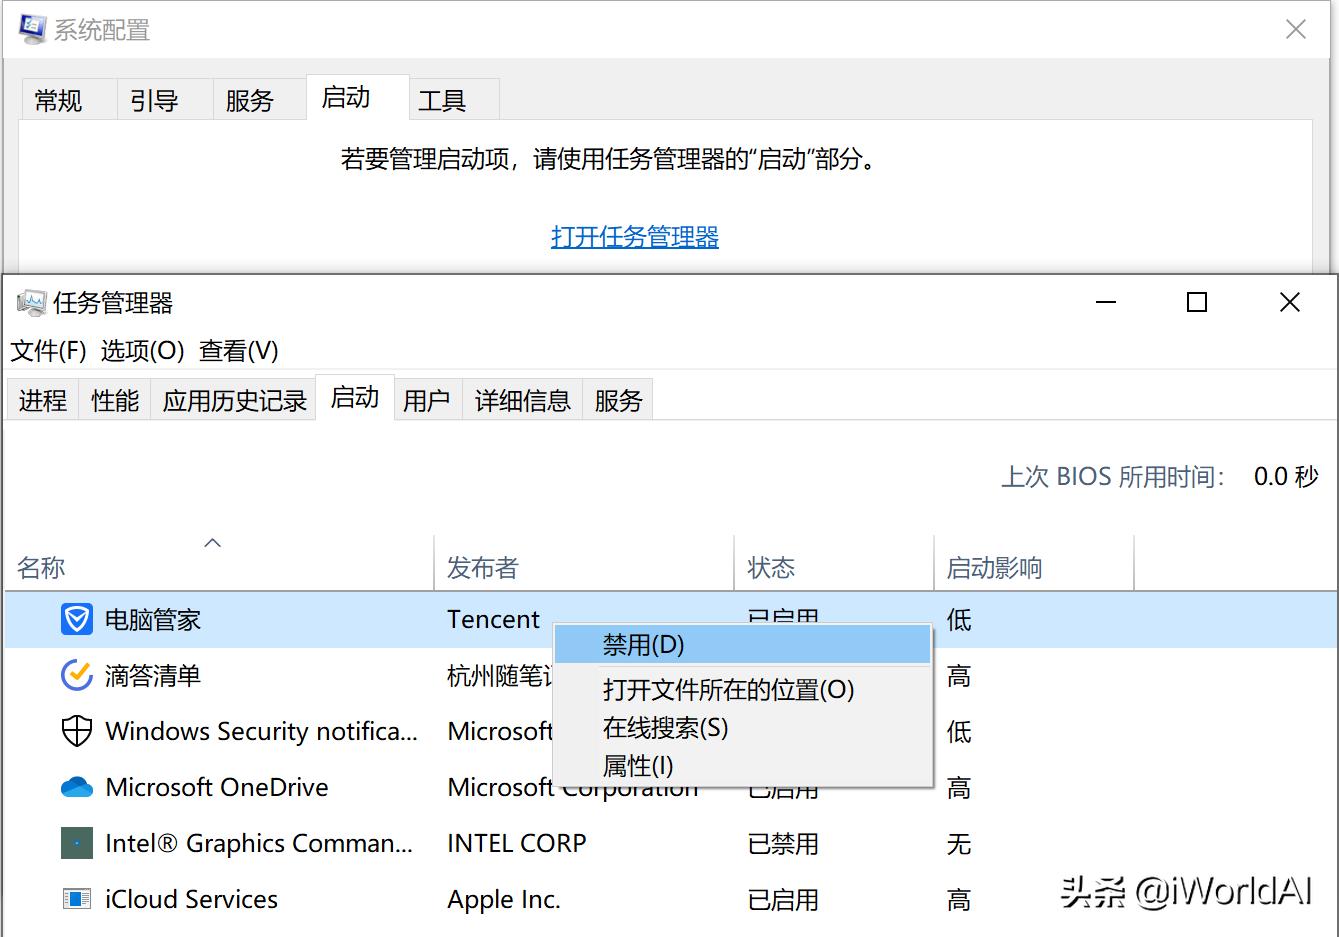
Task: Click the 任务管理器 title bar icon
Action: 31,303
